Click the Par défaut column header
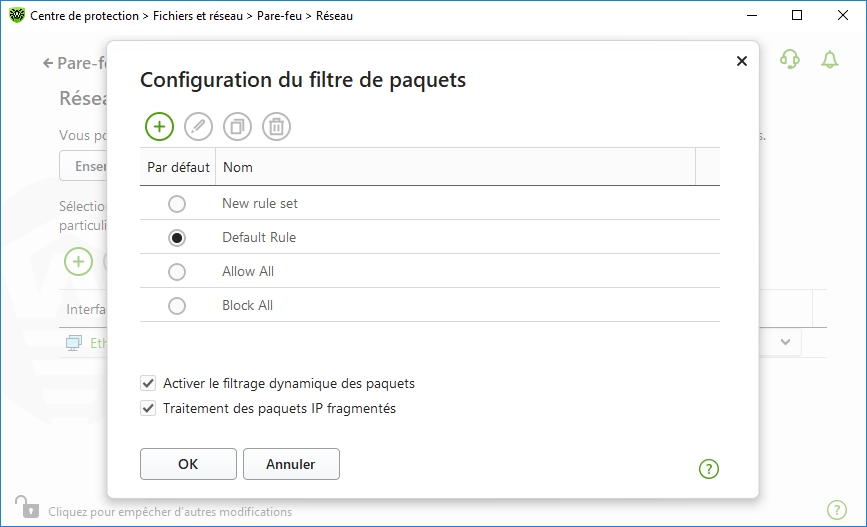This screenshot has width=867, height=527. [178, 167]
